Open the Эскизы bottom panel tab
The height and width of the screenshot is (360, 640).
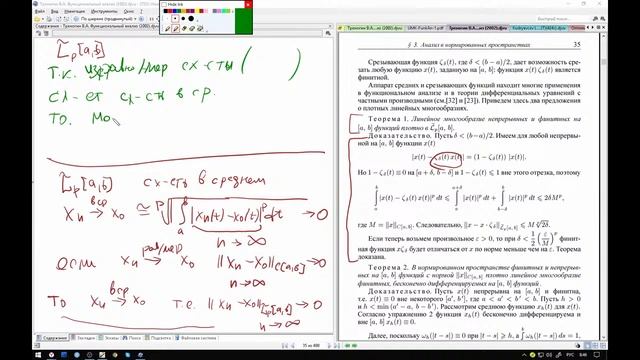(x=109, y=338)
